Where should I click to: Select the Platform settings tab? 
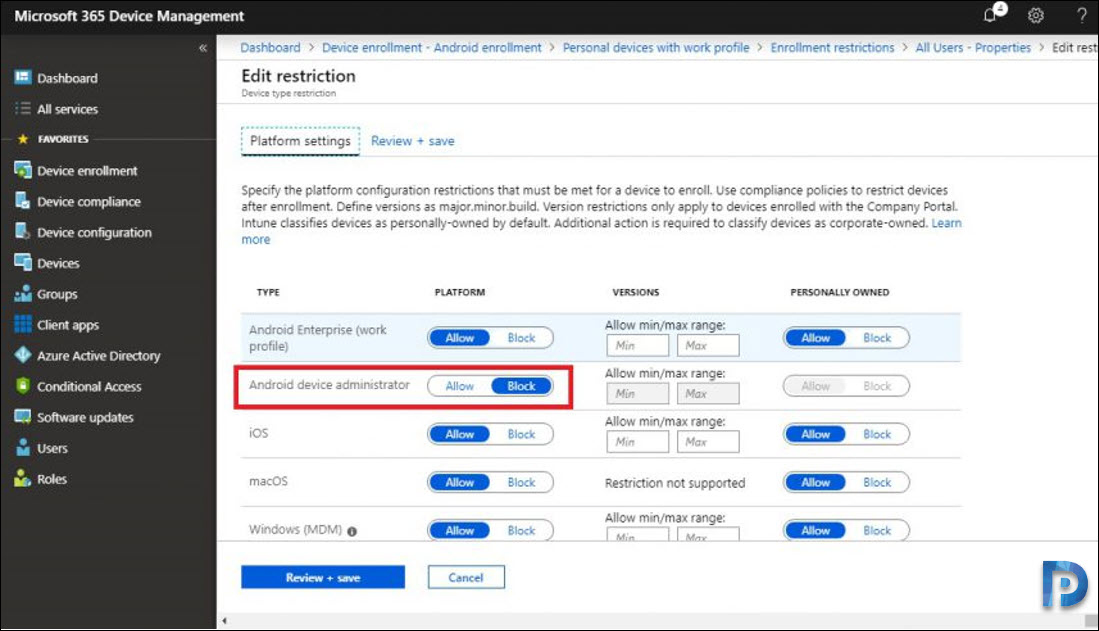300,141
